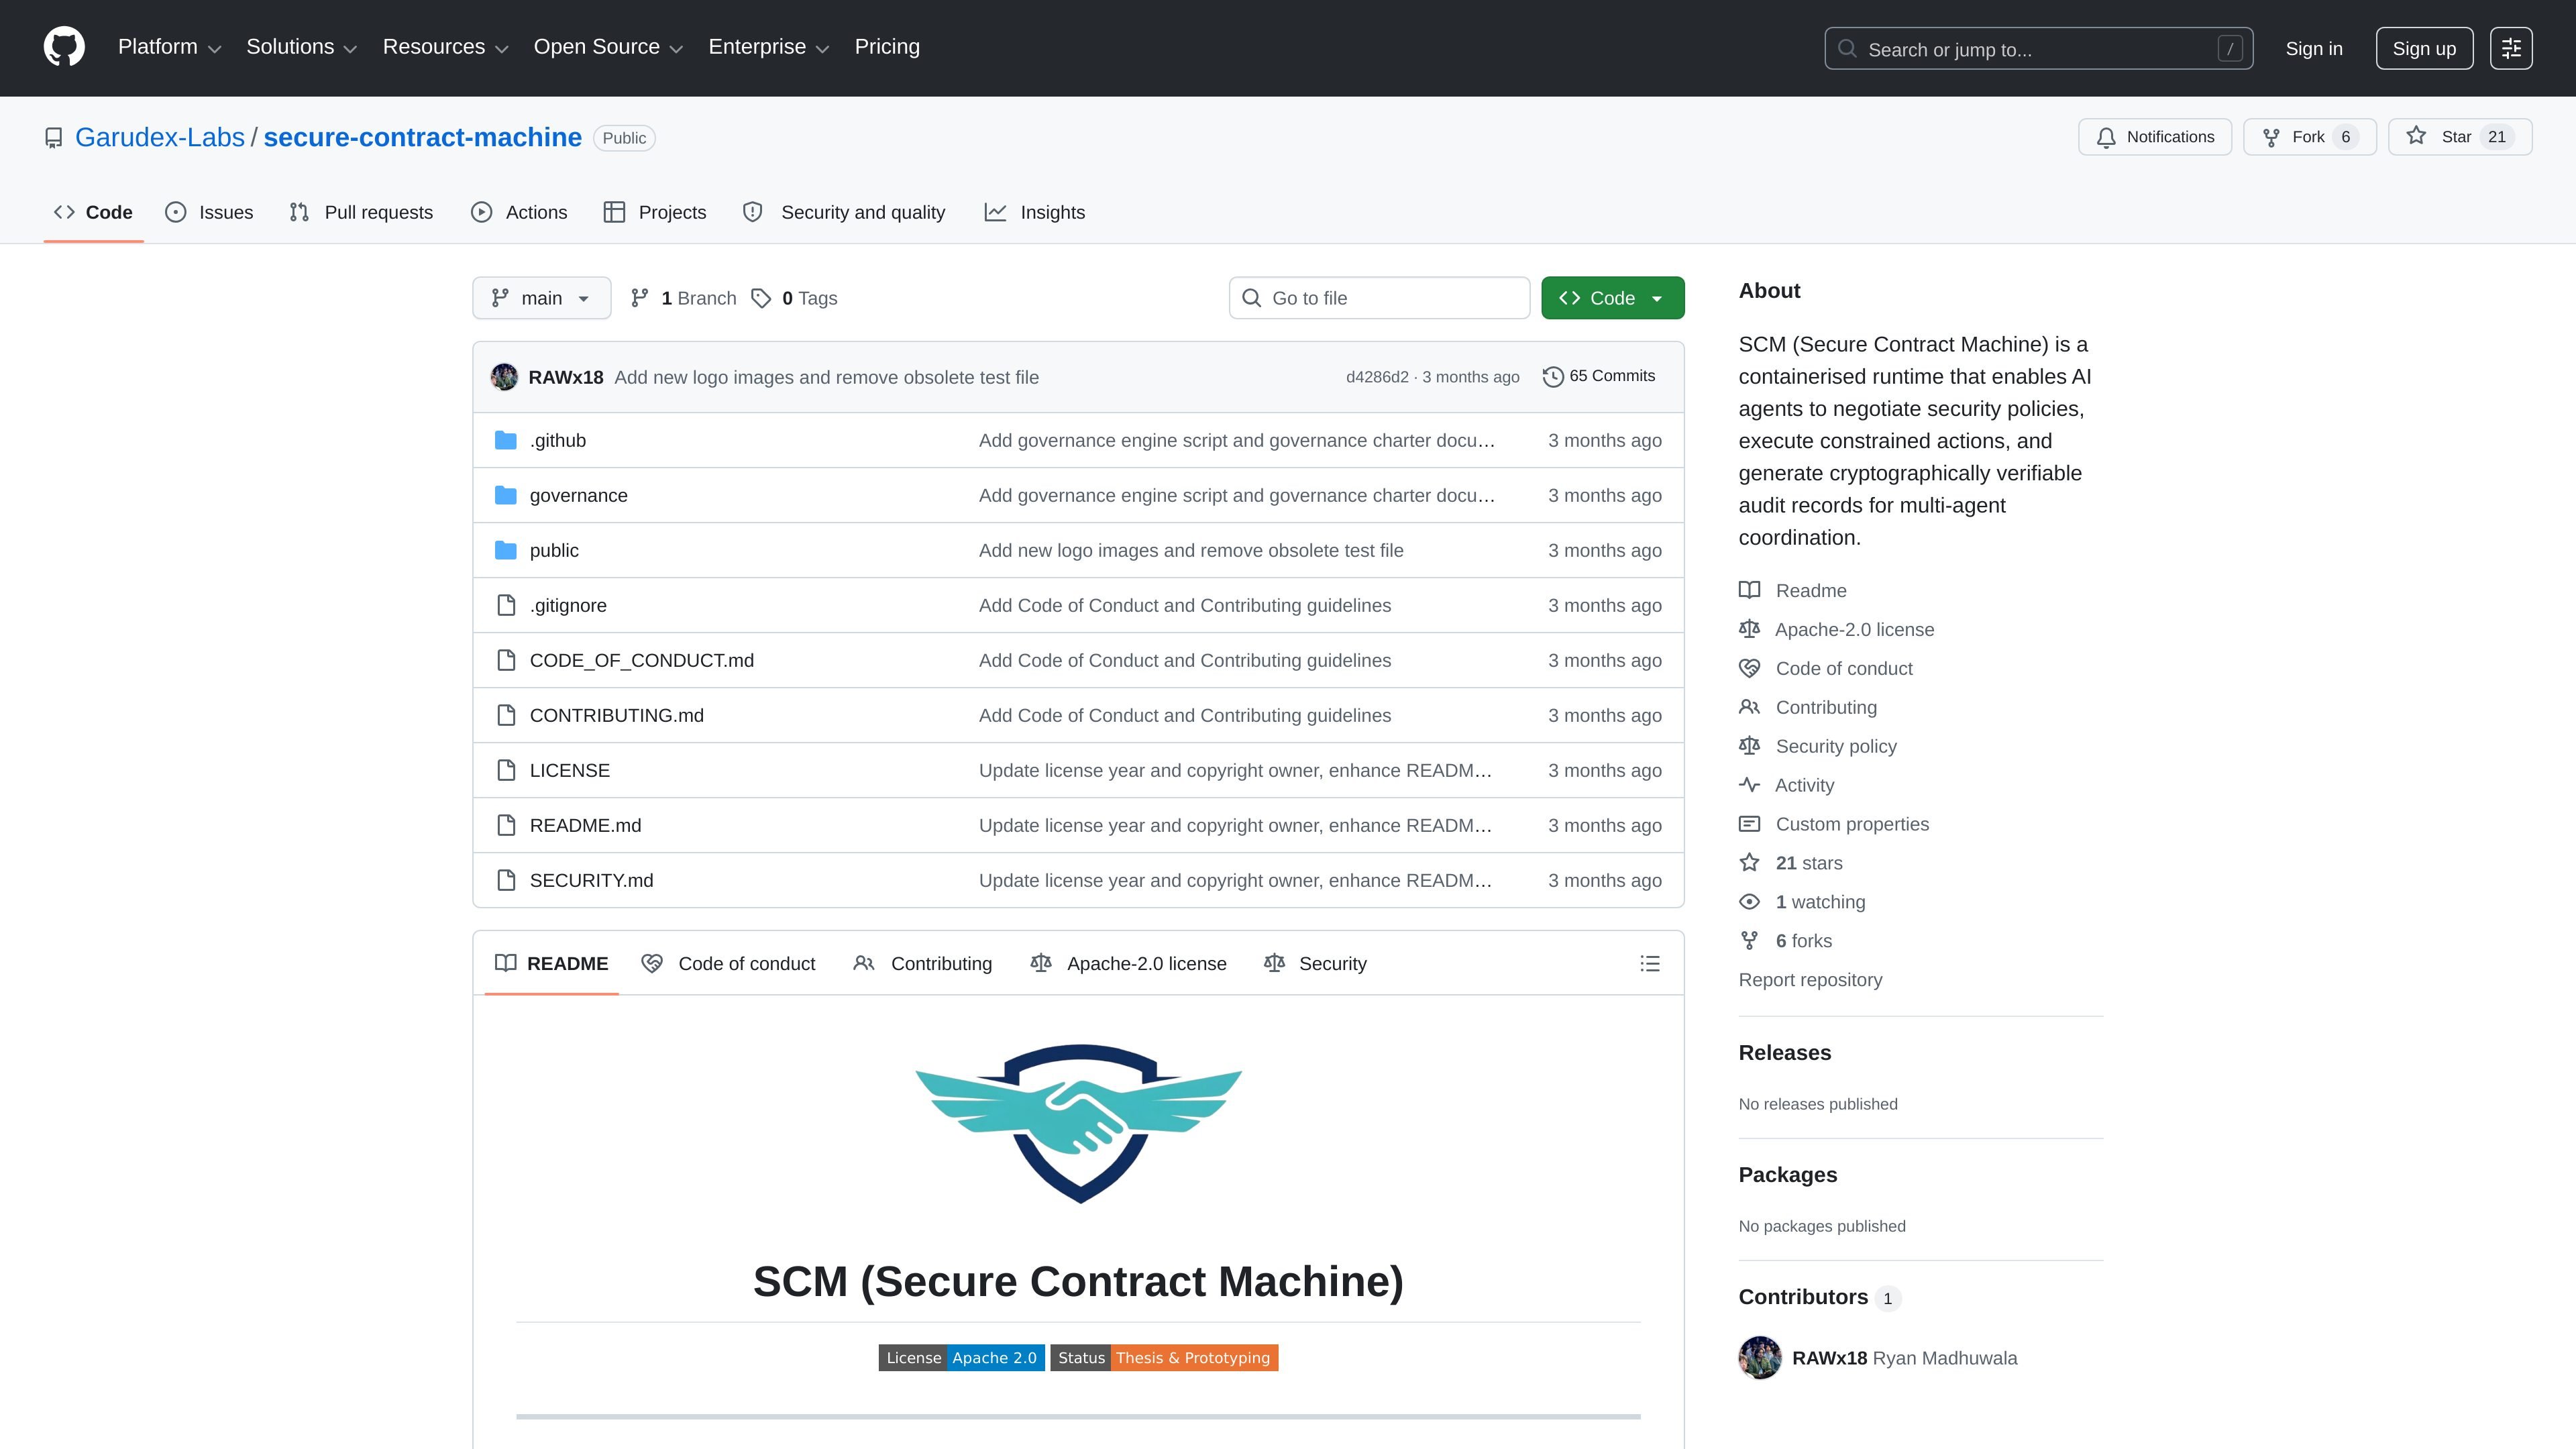Click the public folder icon
2576x1449 pixels.
tap(506, 550)
